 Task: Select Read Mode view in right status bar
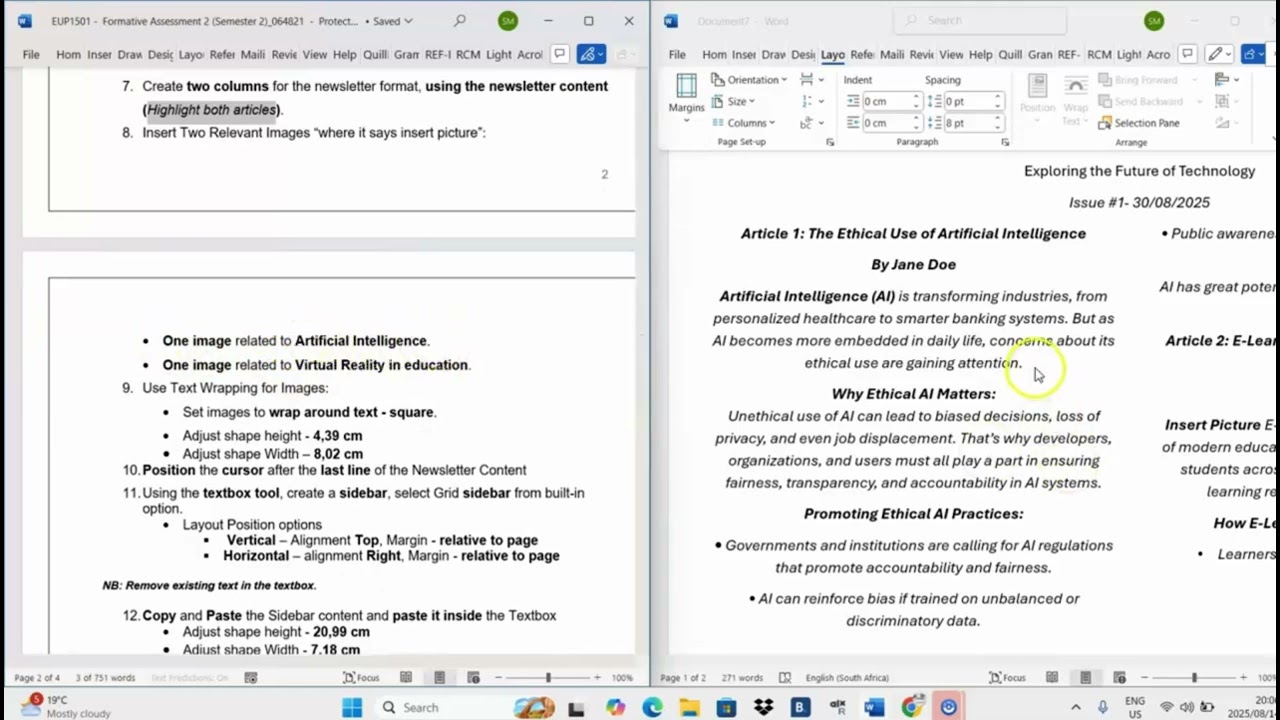point(1052,677)
